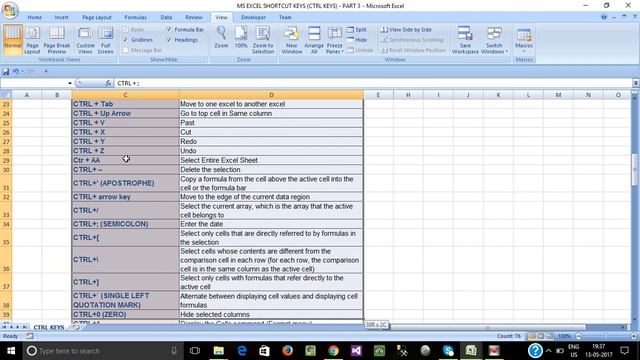Open File Explorer from taskbar
640x360 pixels.
[x=219, y=351]
